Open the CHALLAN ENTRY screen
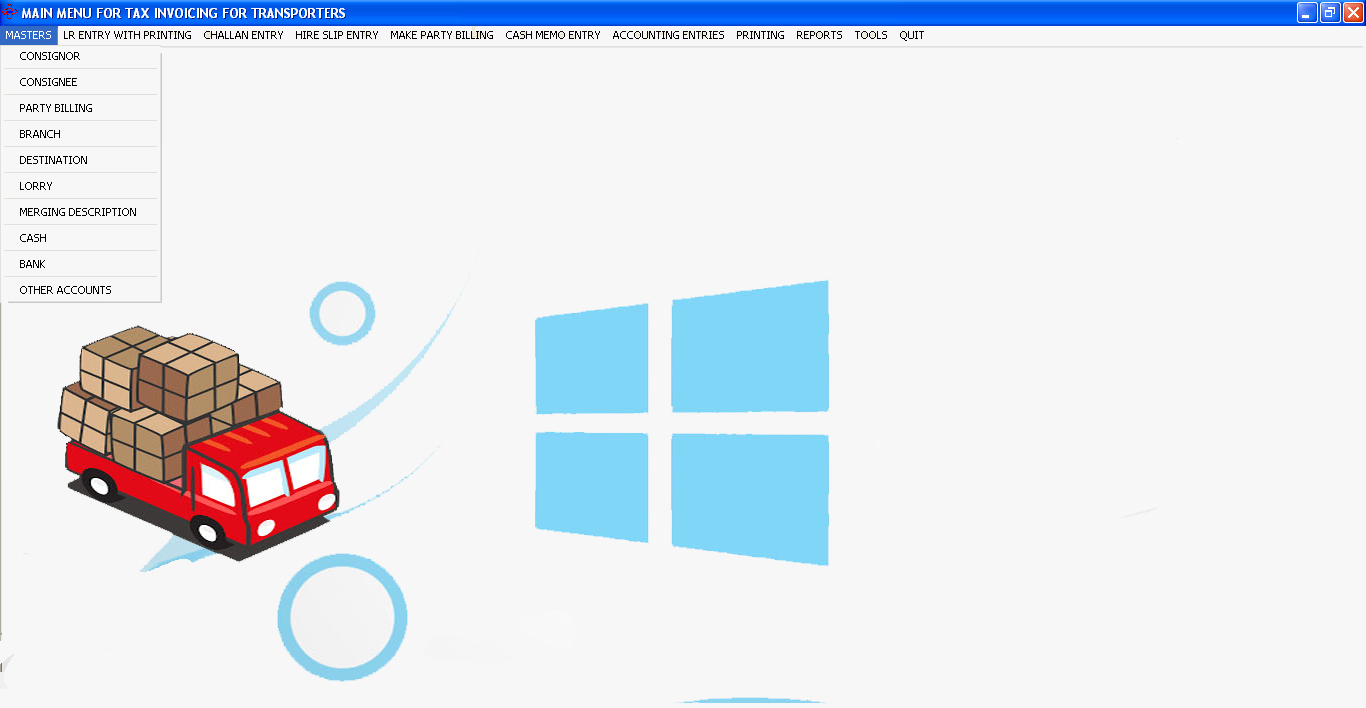 (x=243, y=34)
